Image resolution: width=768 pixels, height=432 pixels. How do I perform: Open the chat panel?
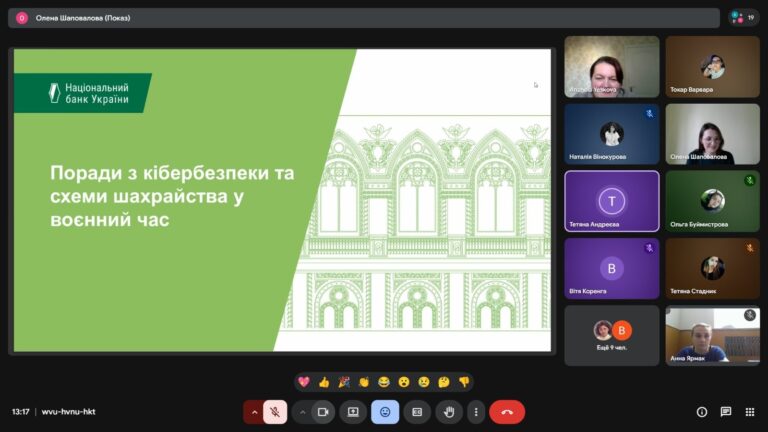(x=726, y=412)
